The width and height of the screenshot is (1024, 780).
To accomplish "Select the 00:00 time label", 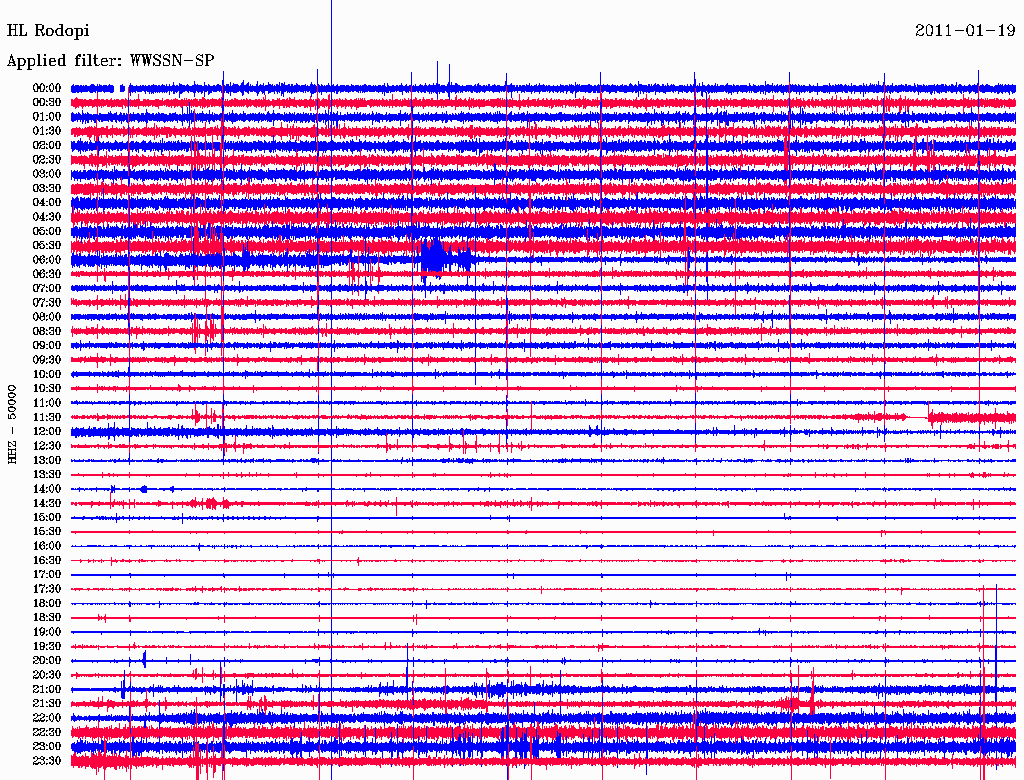I will (47, 88).
